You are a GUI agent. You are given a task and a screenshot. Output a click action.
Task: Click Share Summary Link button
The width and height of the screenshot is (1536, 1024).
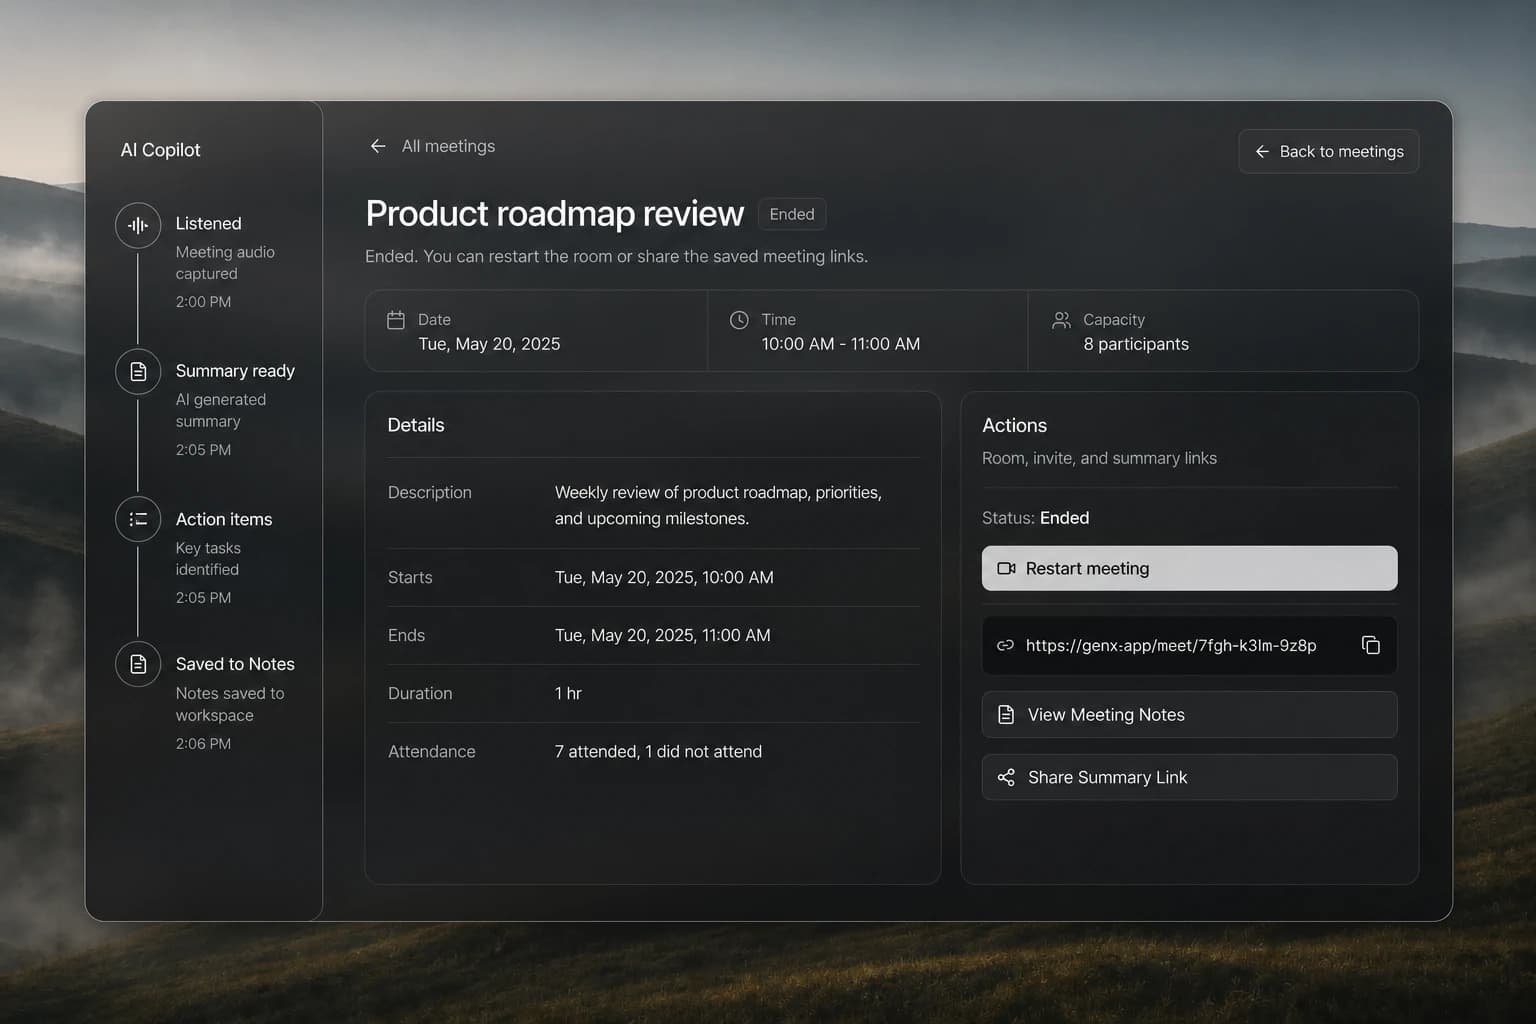click(x=1189, y=777)
